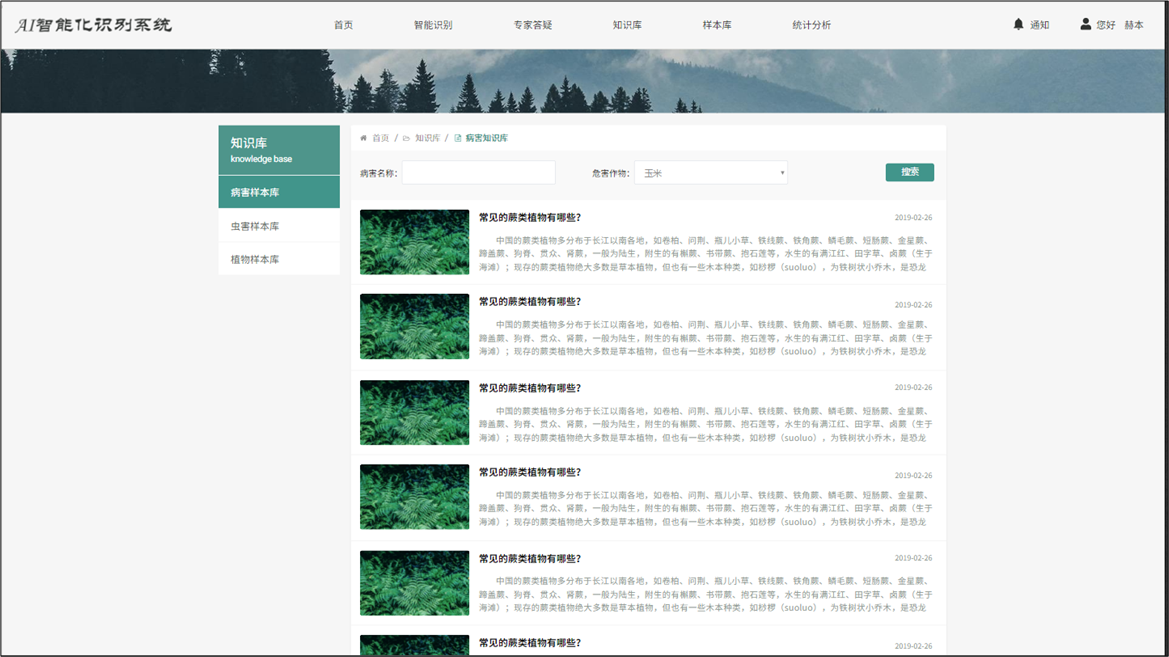This screenshot has width=1169, height=657.
Task: Choose 植物样本库 in the sidebar
Action: 279,259
